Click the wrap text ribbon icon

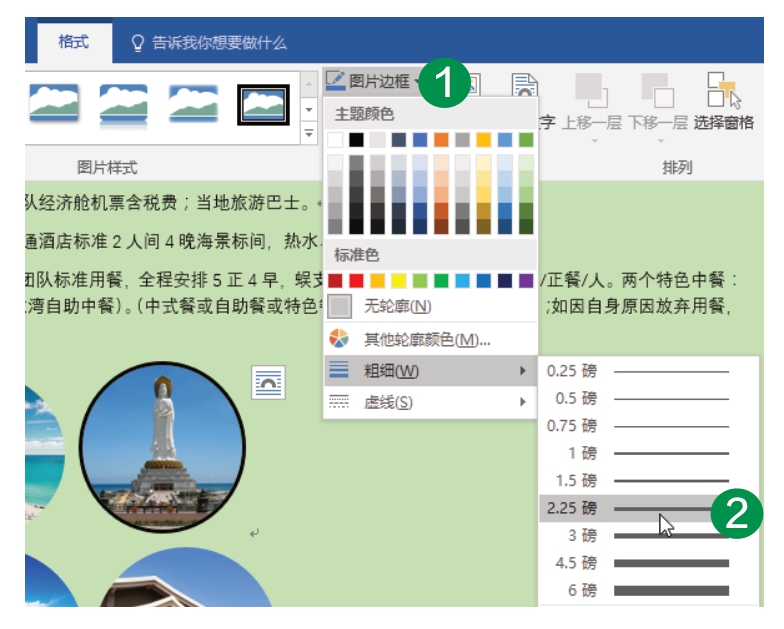[524, 84]
